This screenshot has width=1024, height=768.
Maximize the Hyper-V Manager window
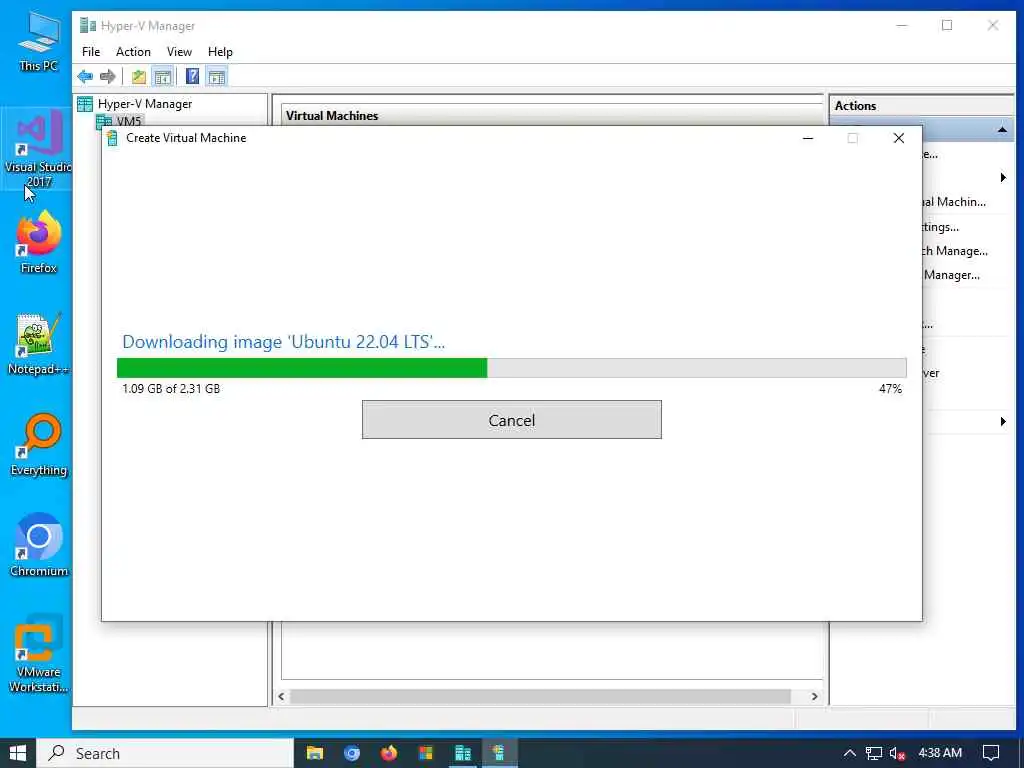pos(947,25)
